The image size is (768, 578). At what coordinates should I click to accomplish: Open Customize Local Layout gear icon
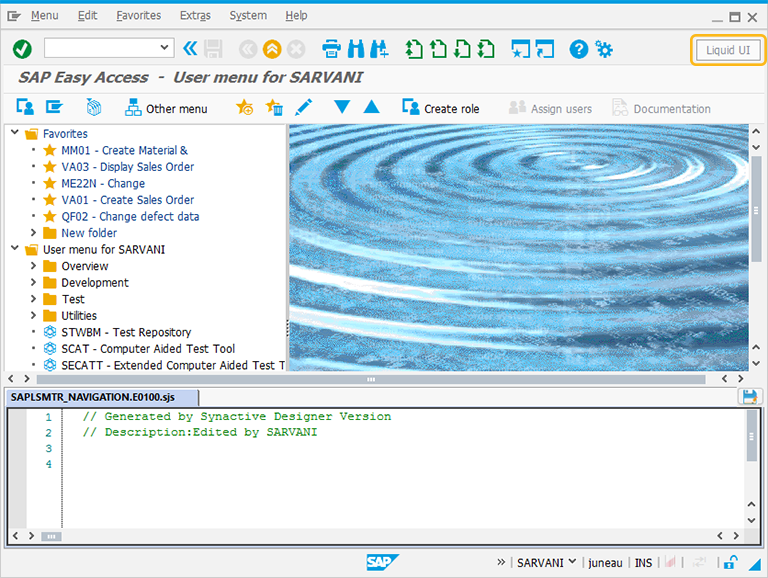point(603,49)
